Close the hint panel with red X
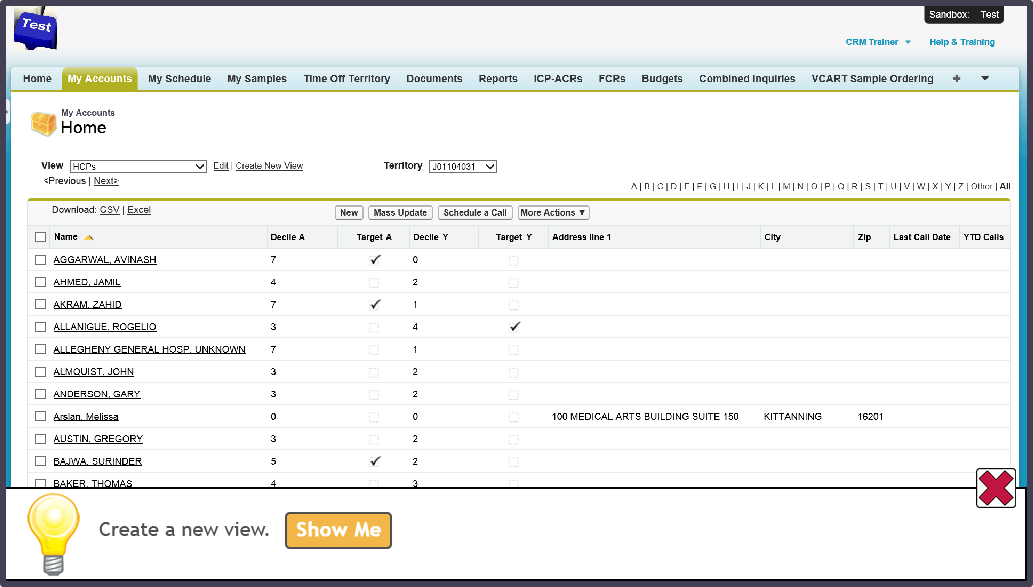Screen dimensions: 1033x587 995,488
